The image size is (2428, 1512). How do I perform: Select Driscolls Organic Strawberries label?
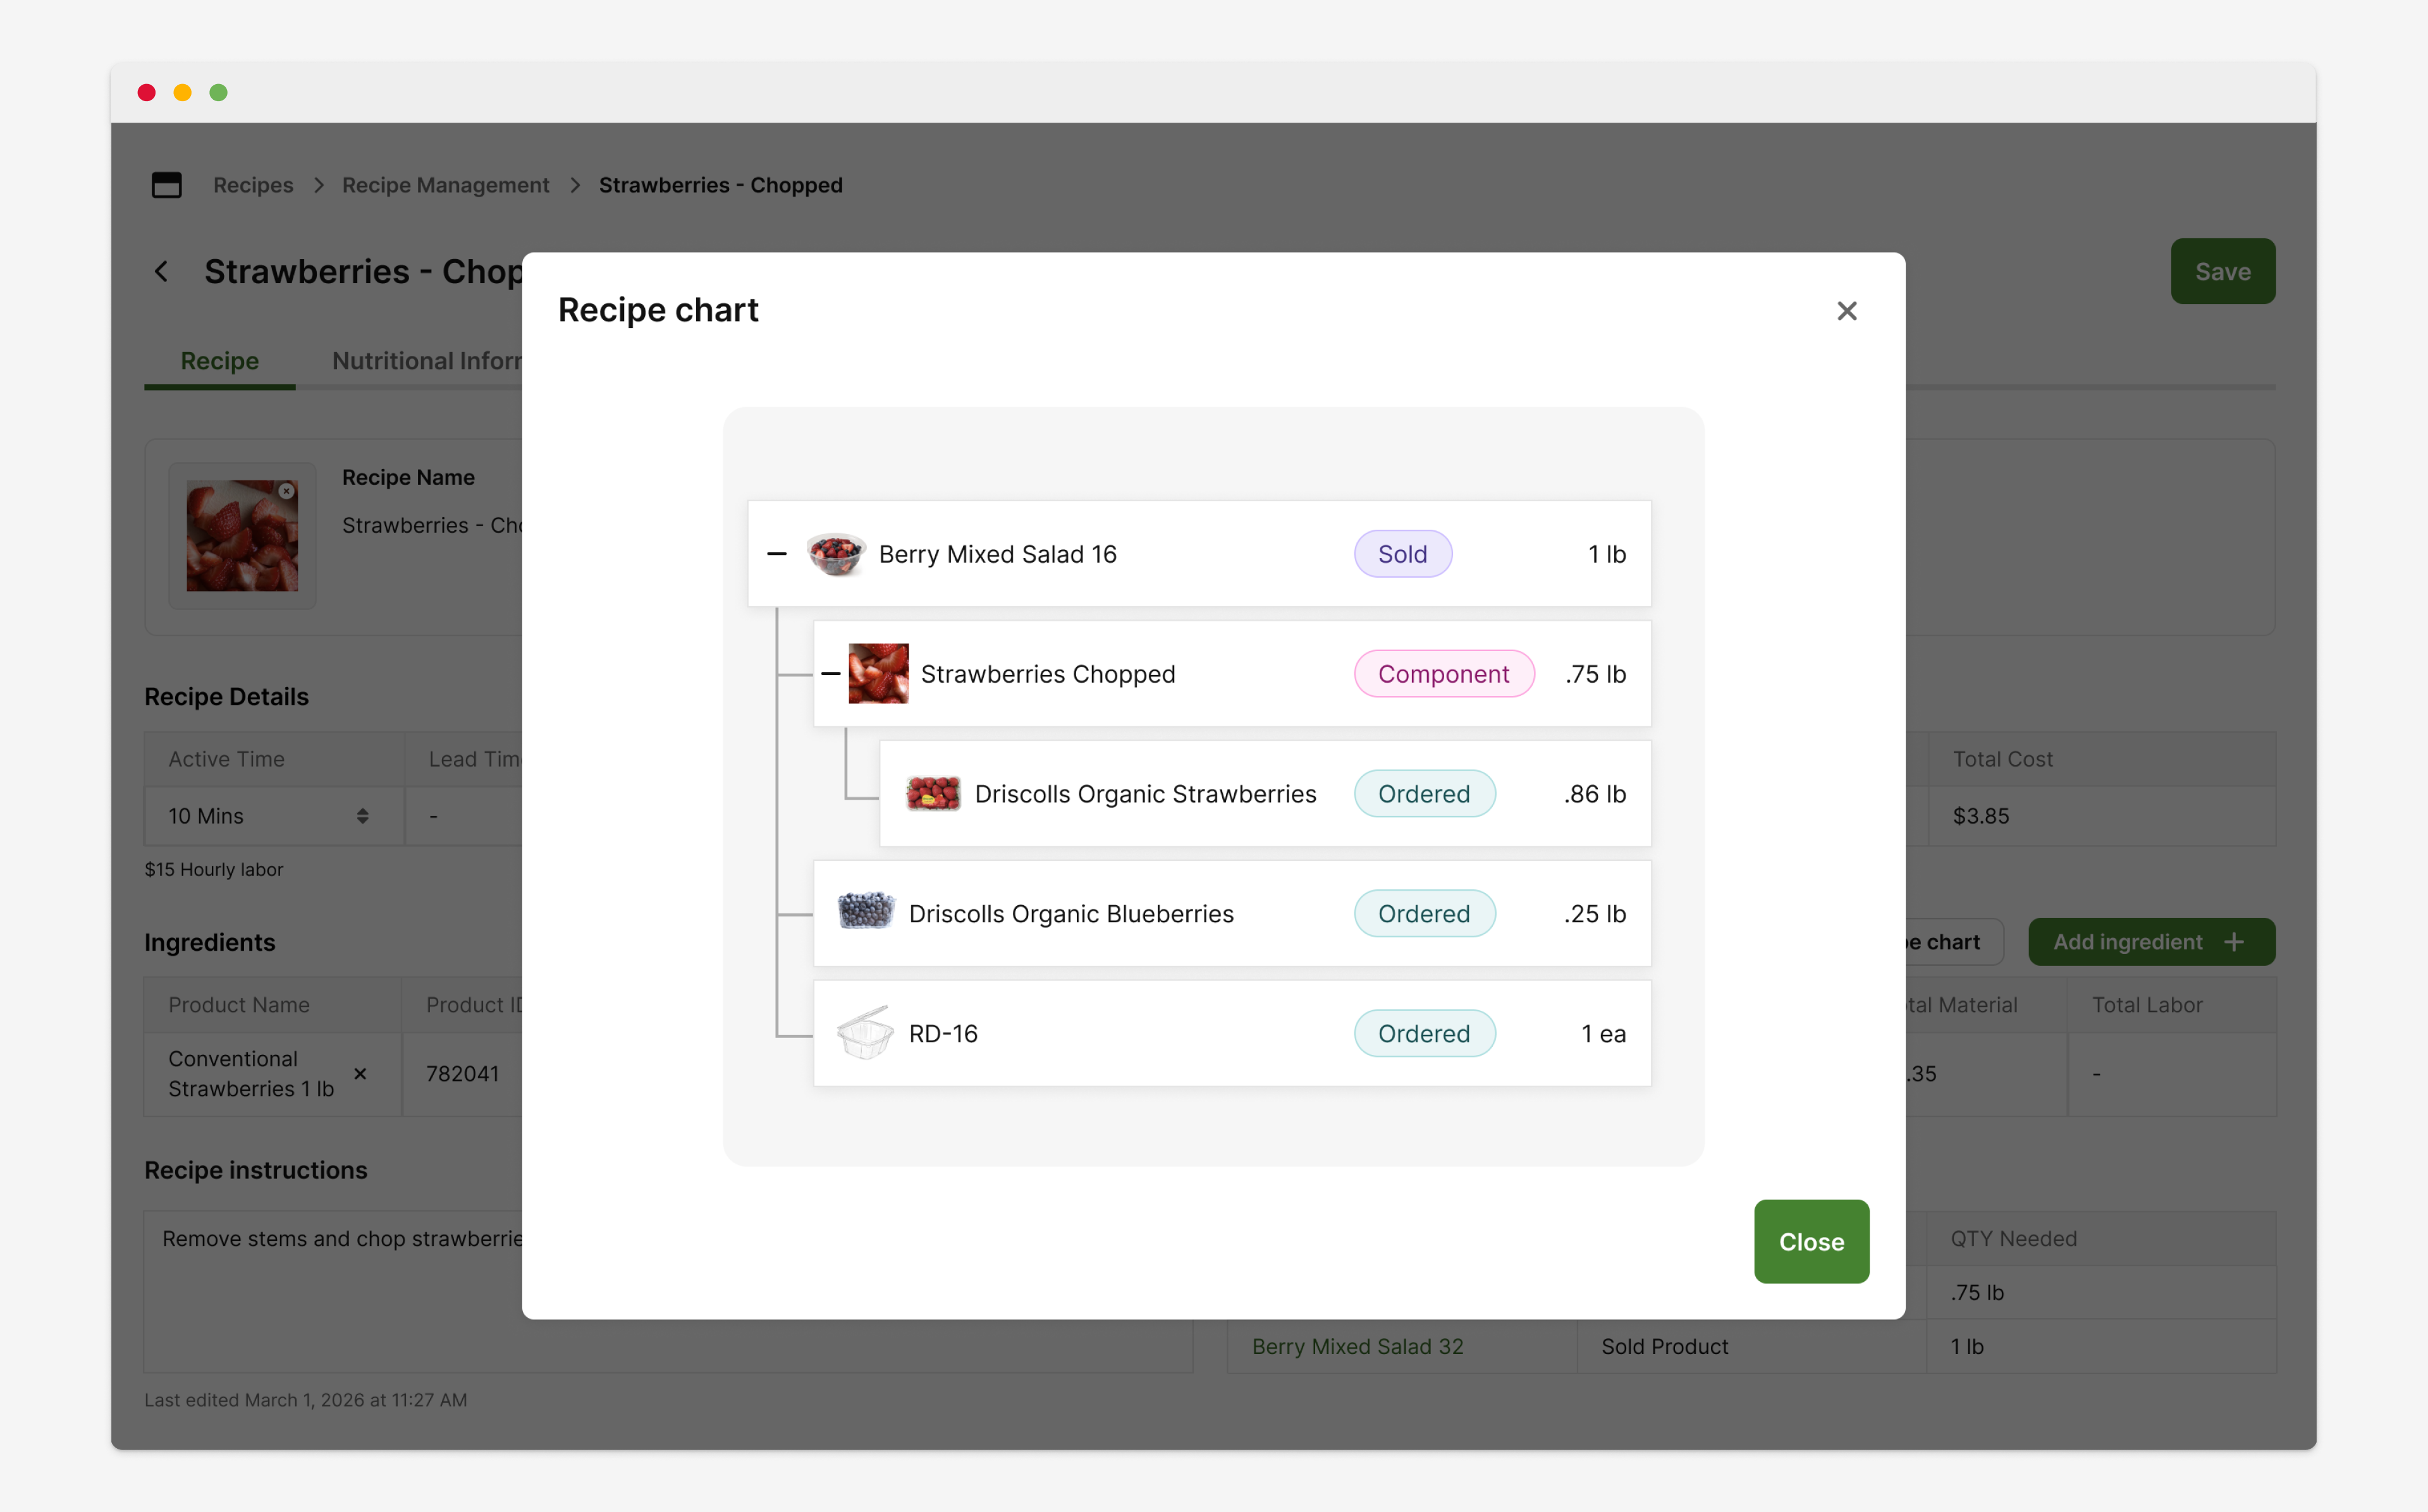tap(1145, 794)
